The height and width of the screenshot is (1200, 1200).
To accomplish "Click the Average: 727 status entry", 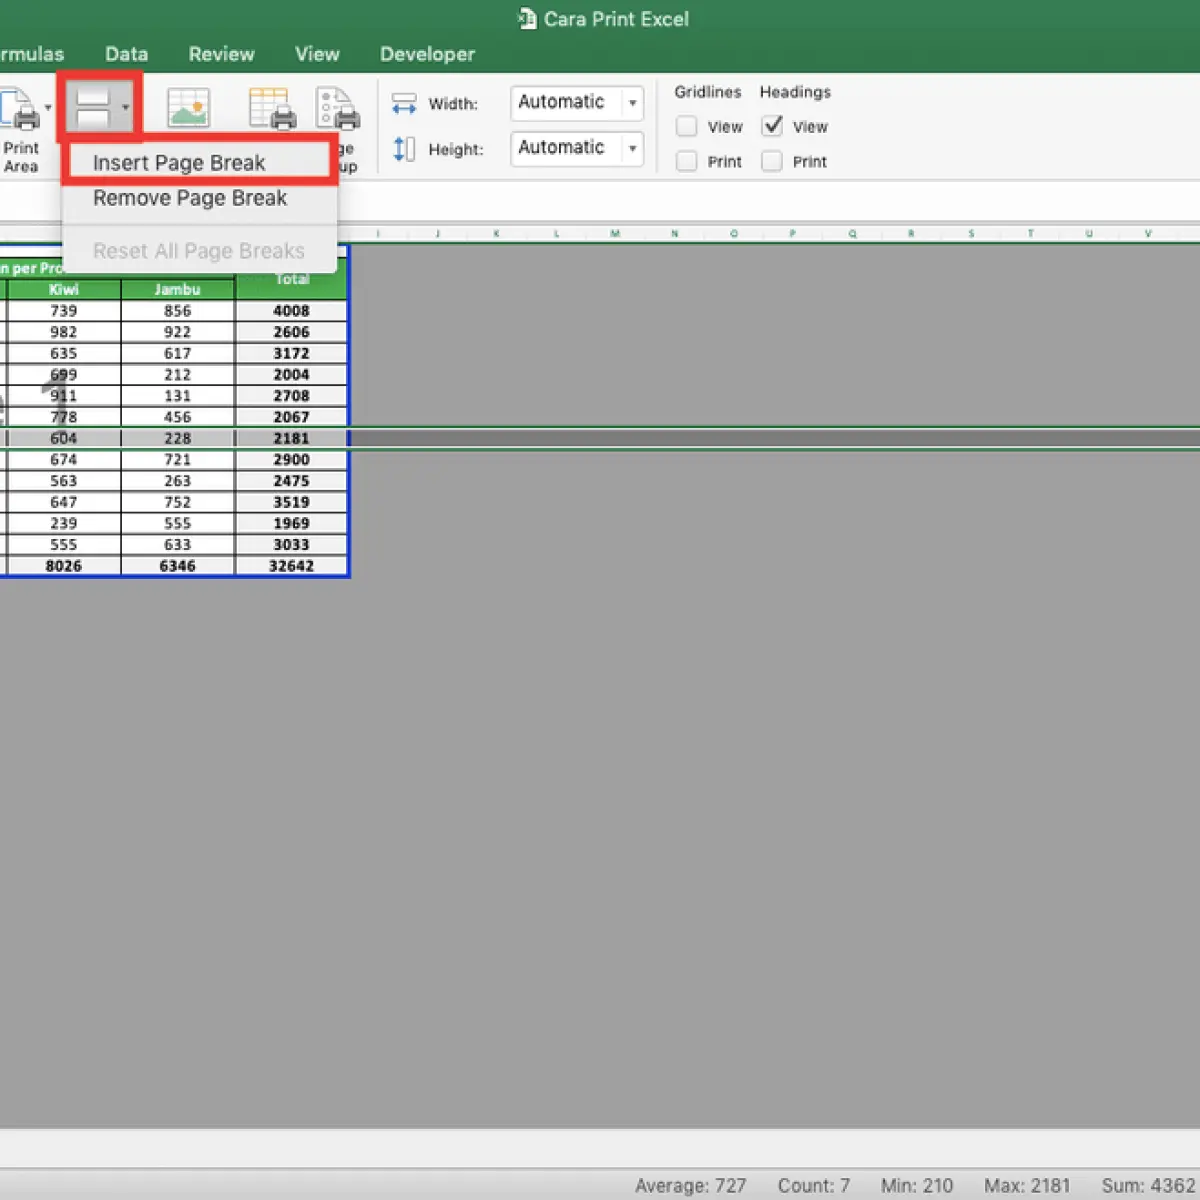I will point(691,1185).
